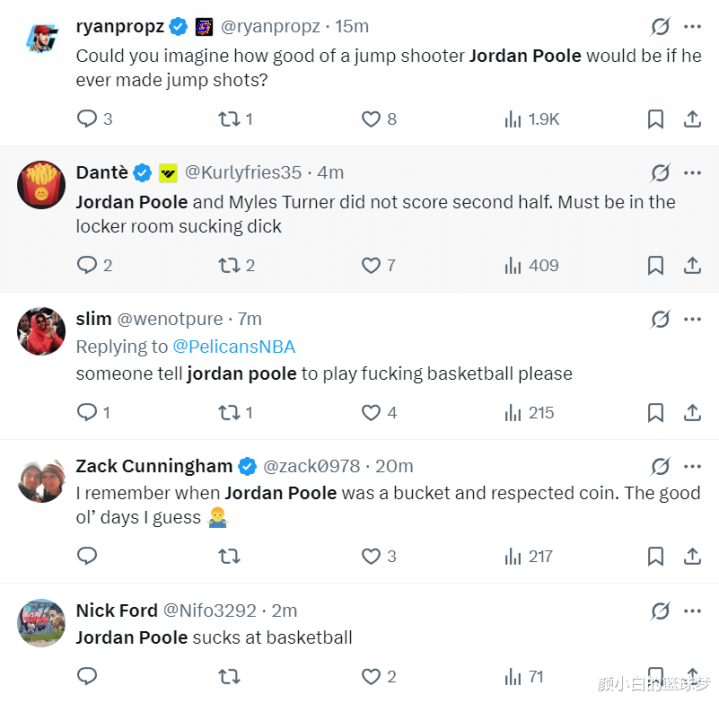This screenshot has height=703, width=719.
Task: Repost ryanpropz's tweet about Jordan Poole
Action: point(229,119)
